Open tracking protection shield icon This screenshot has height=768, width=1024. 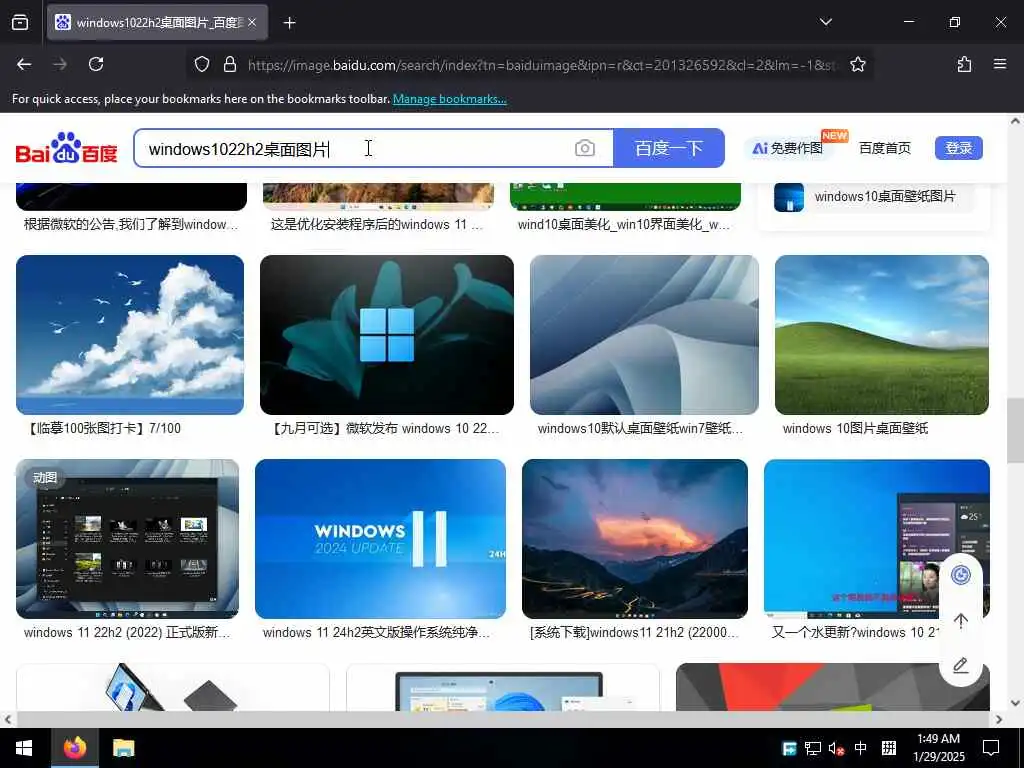(202, 64)
